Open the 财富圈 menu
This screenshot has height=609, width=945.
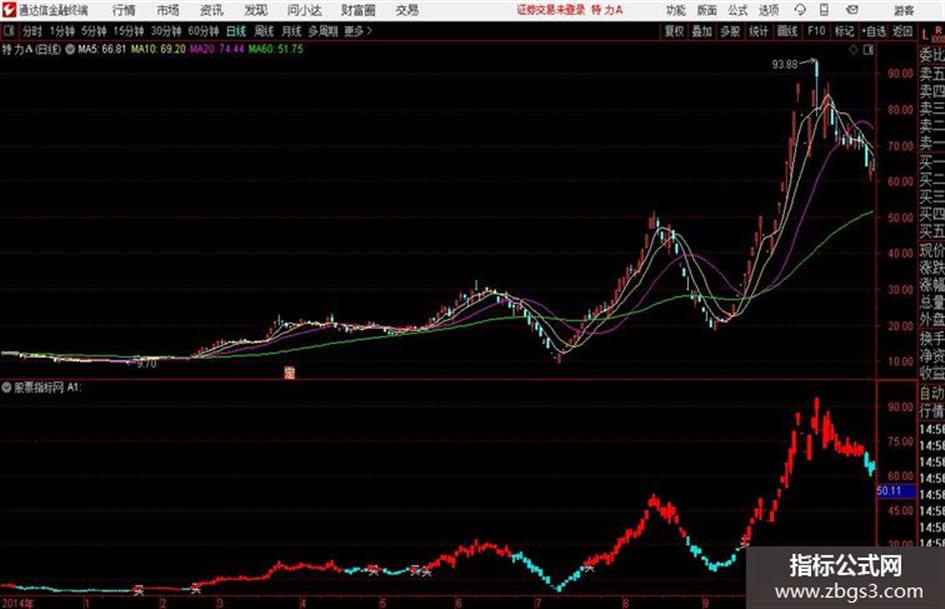pos(358,10)
